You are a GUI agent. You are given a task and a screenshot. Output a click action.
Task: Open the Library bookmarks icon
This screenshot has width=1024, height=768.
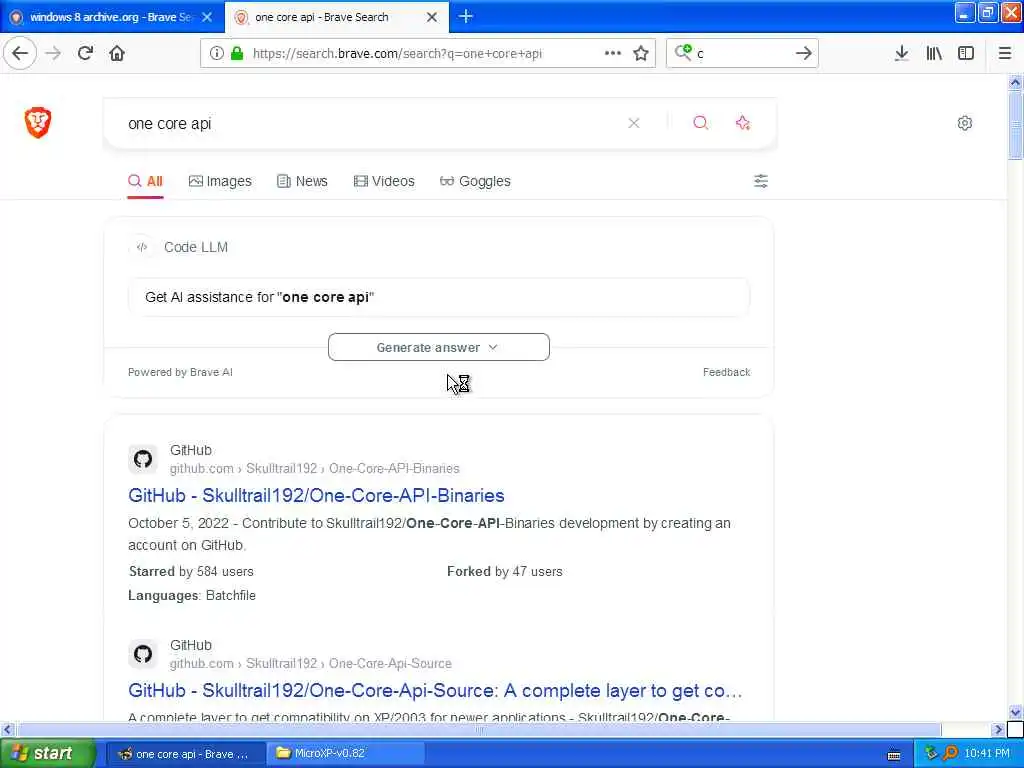pyautogui.click(x=934, y=53)
